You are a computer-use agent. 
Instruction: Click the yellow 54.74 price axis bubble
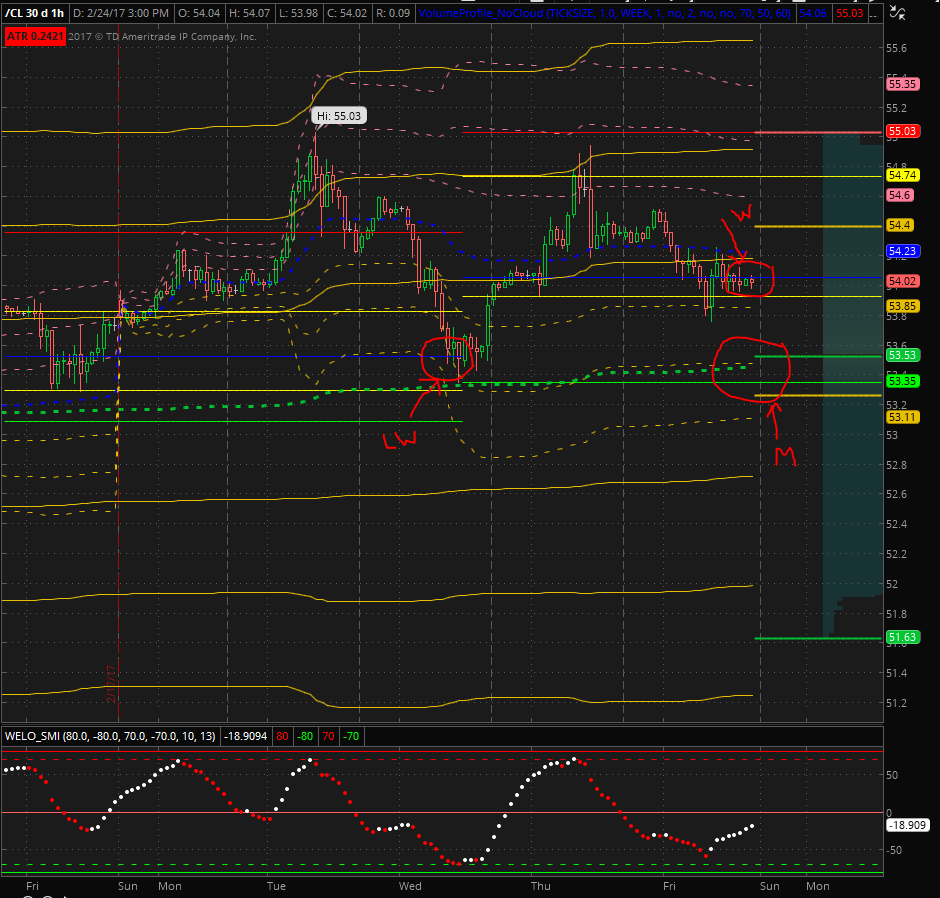(902, 175)
